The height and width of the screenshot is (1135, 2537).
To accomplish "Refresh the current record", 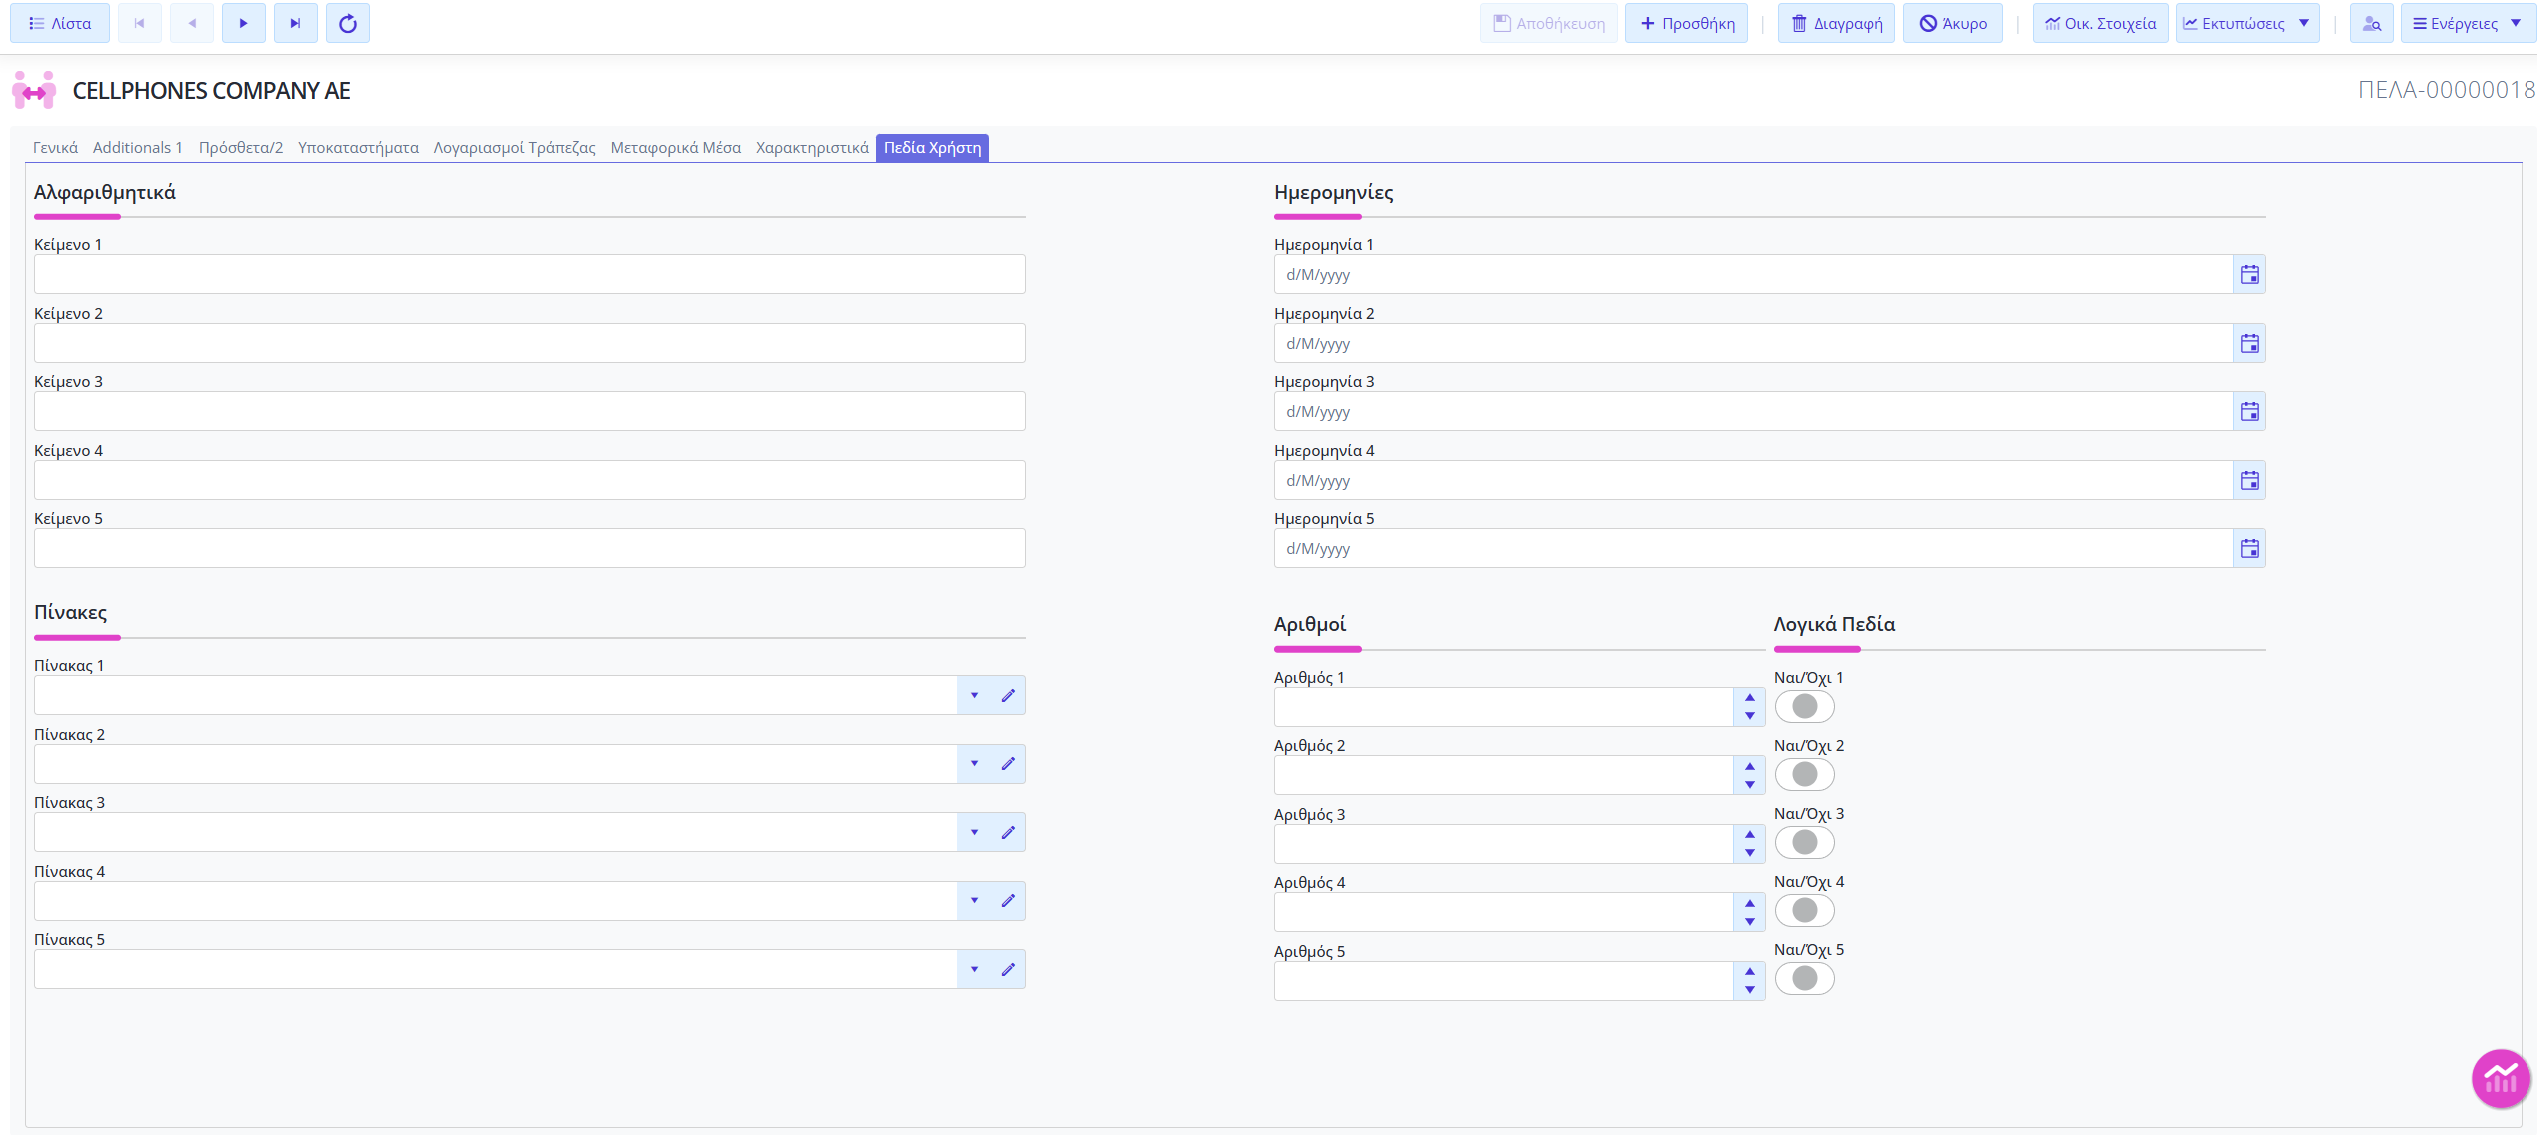I will (348, 23).
